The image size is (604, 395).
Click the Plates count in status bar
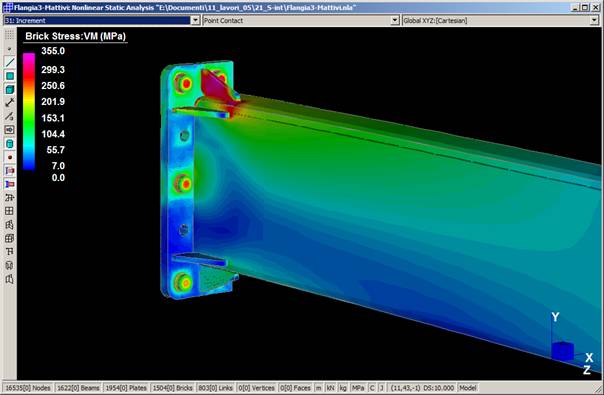pos(126,388)
